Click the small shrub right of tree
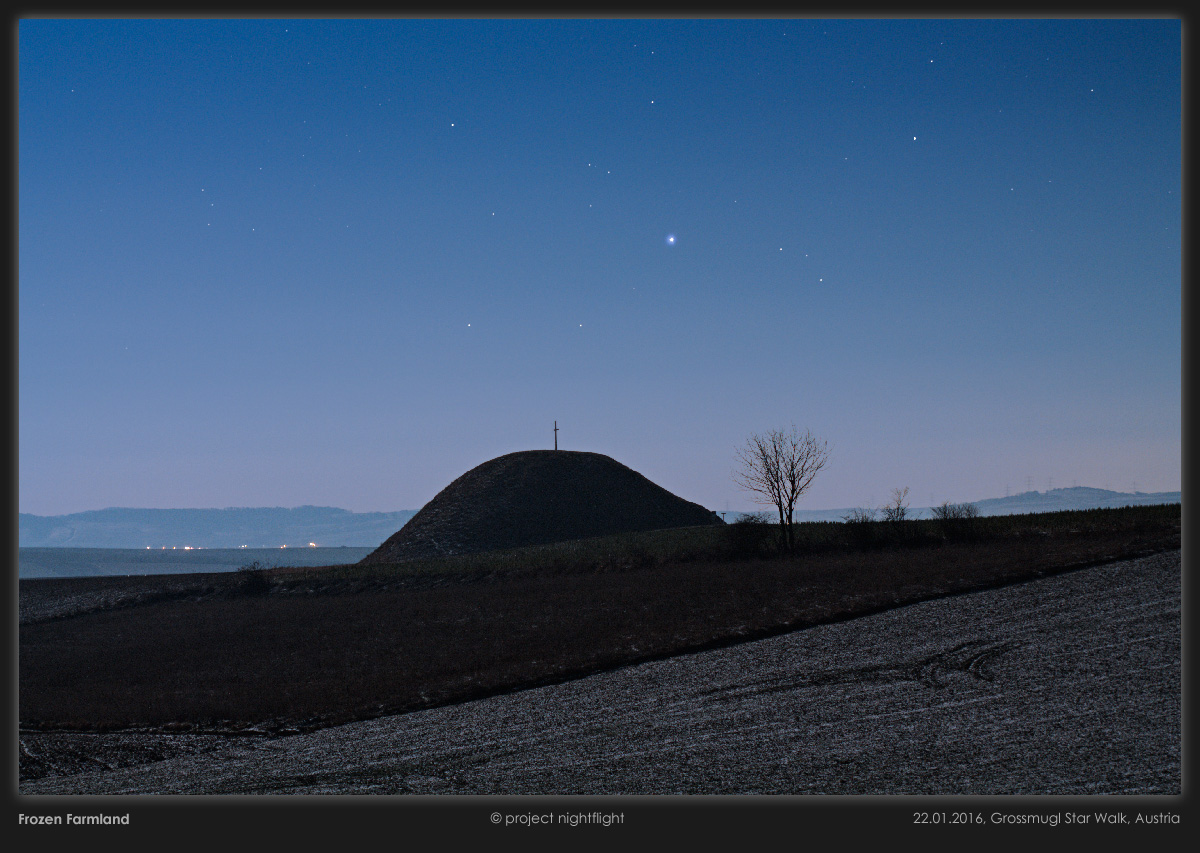Image resolution: width=1200 pixels, height=853 pixels. point(896,506)
